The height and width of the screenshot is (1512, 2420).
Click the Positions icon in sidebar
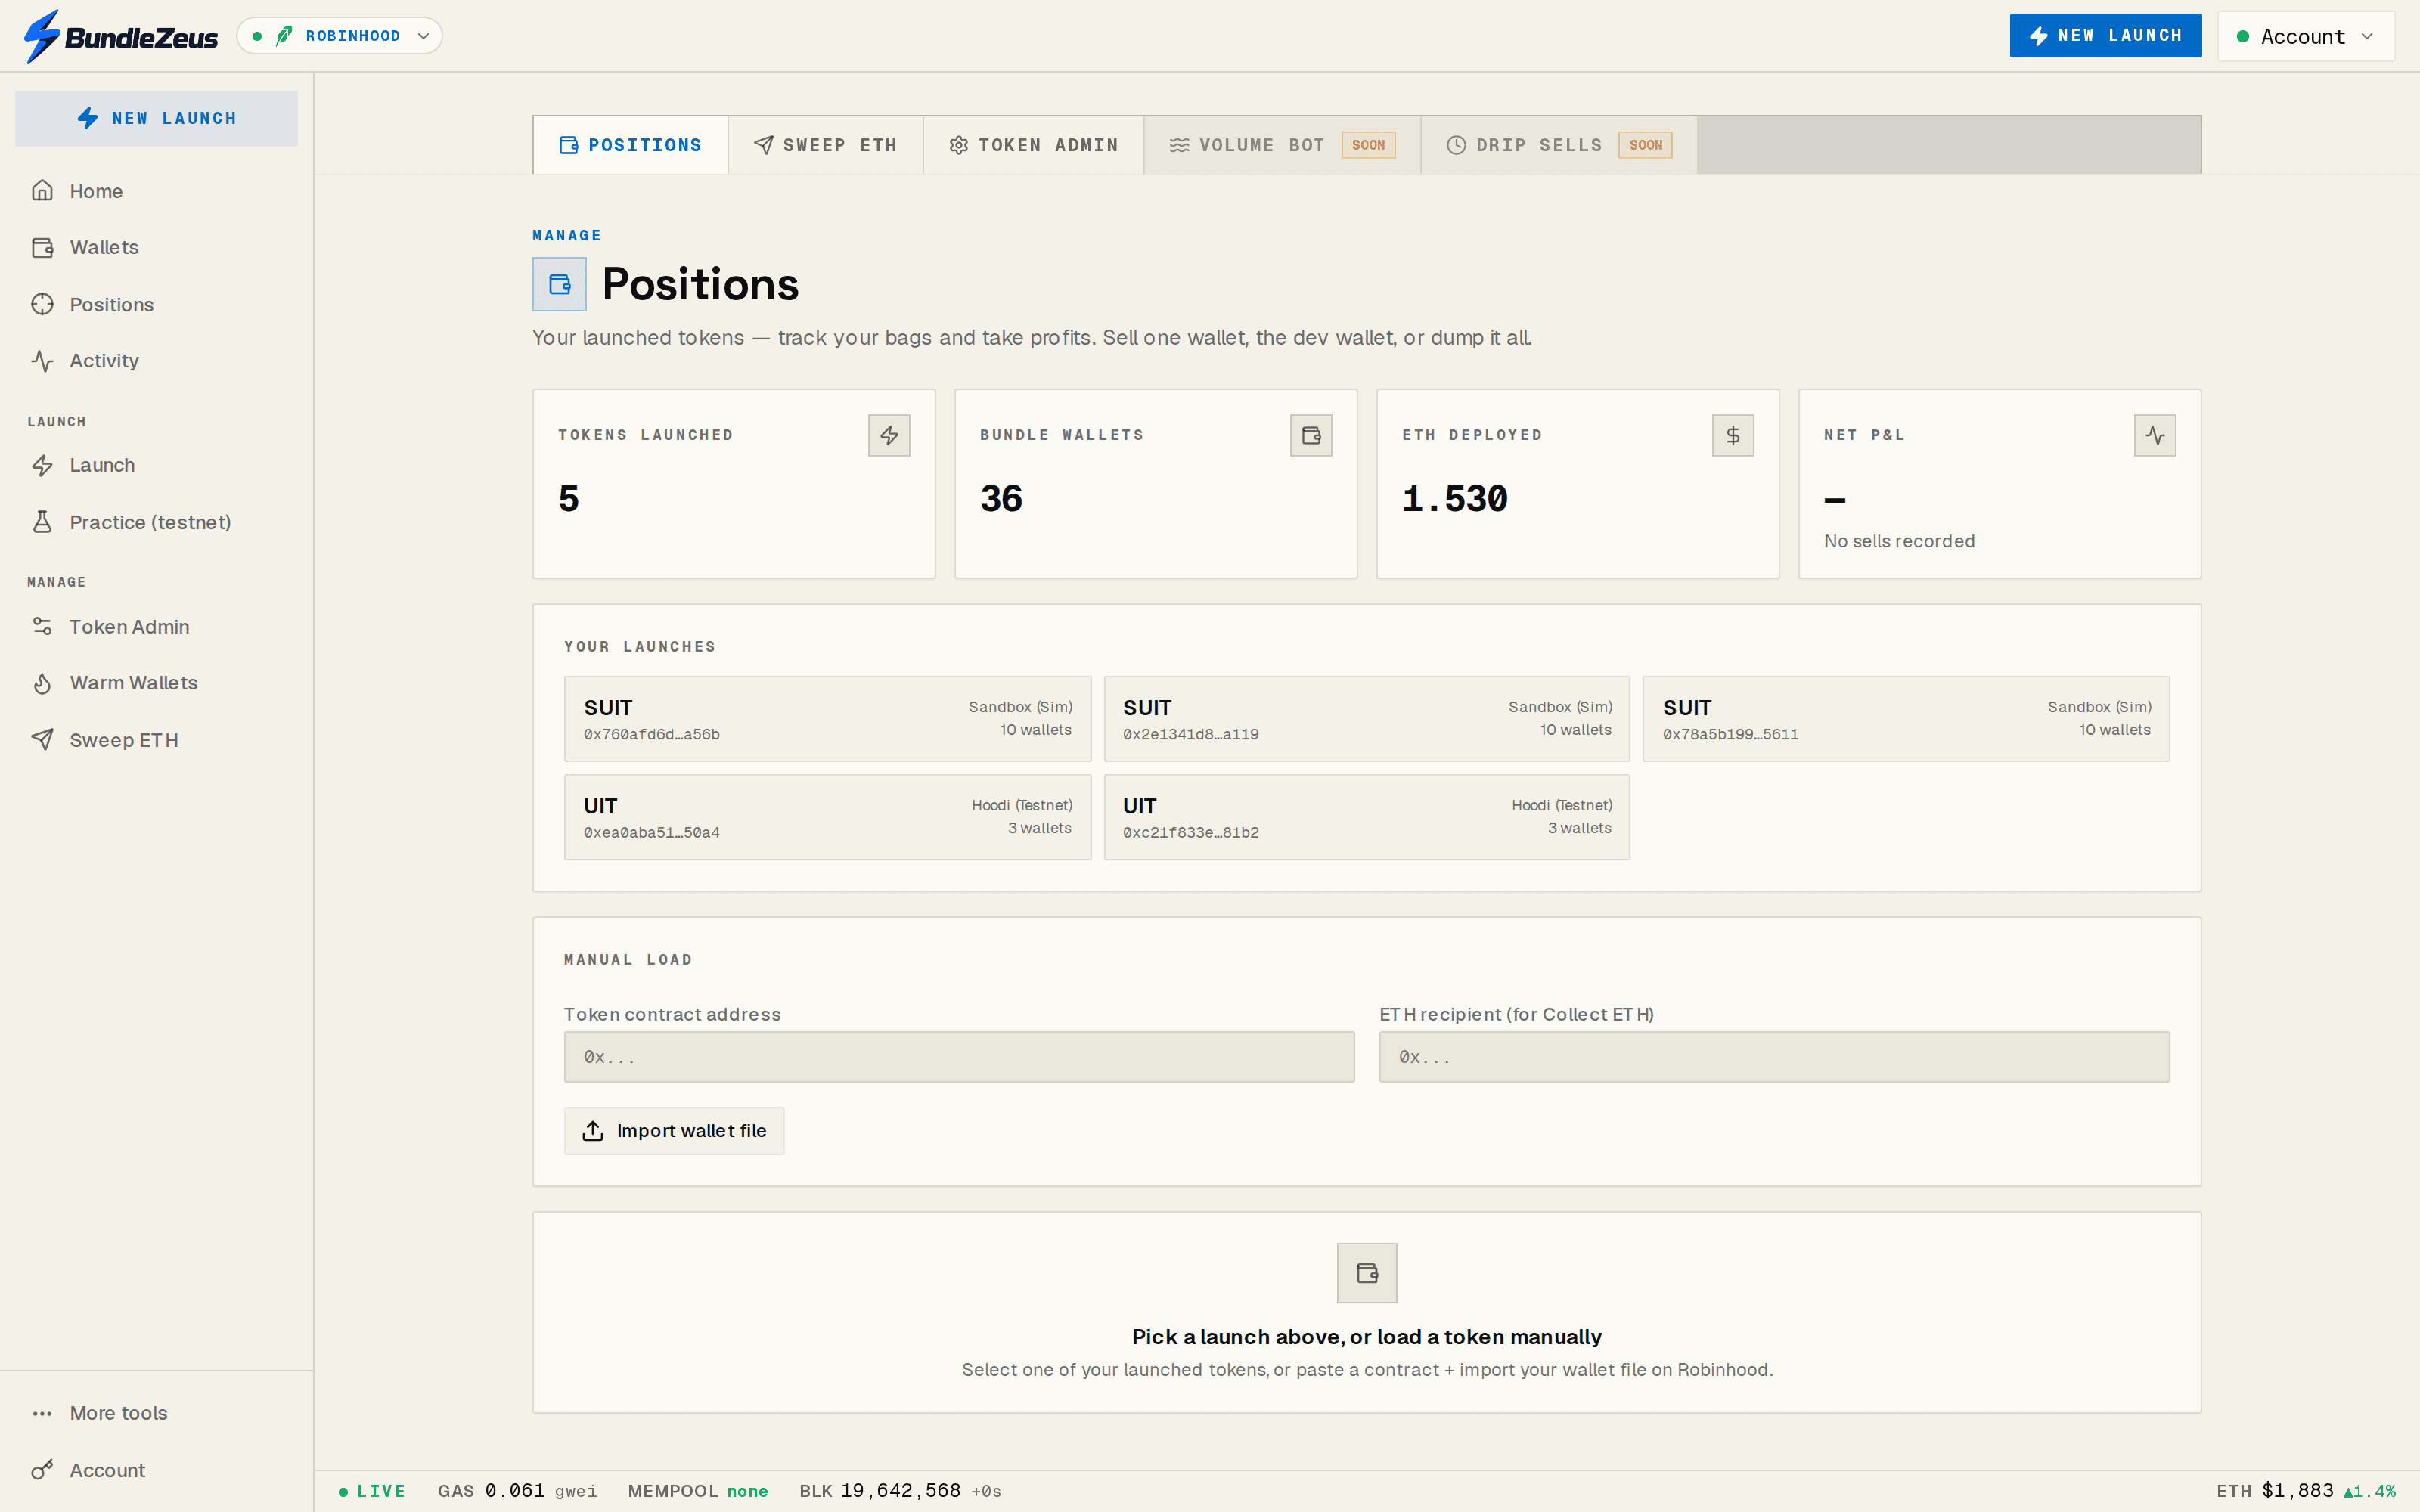click(x=42, y=304)
